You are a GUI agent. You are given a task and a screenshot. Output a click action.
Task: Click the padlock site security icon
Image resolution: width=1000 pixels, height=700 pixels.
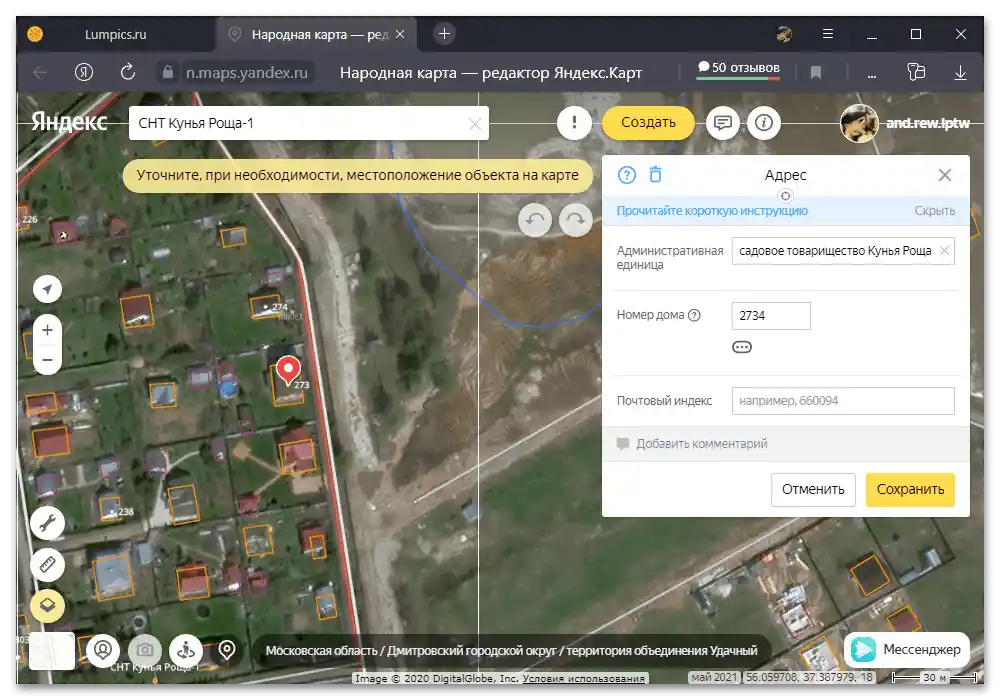pos(167,72)
